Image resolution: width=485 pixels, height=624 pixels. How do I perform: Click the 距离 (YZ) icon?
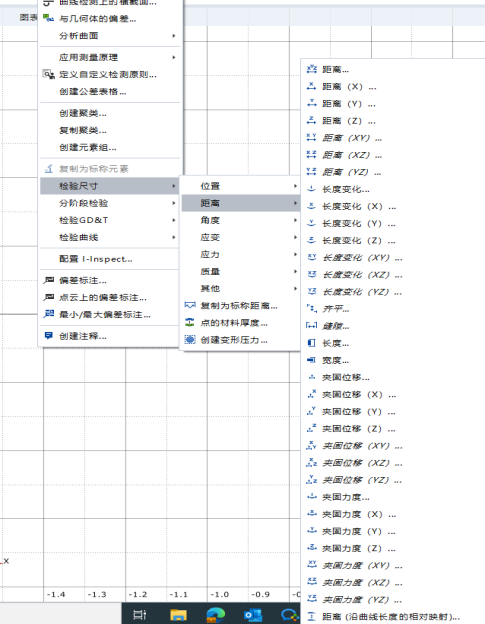click(312, 172)
